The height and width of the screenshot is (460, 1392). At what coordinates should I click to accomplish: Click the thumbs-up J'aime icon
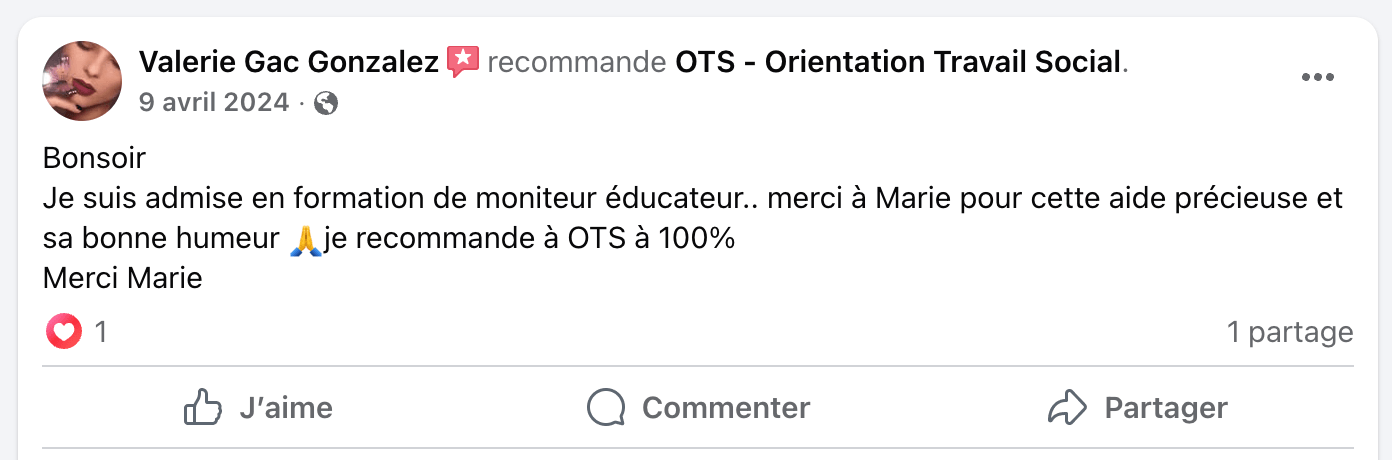203,407
